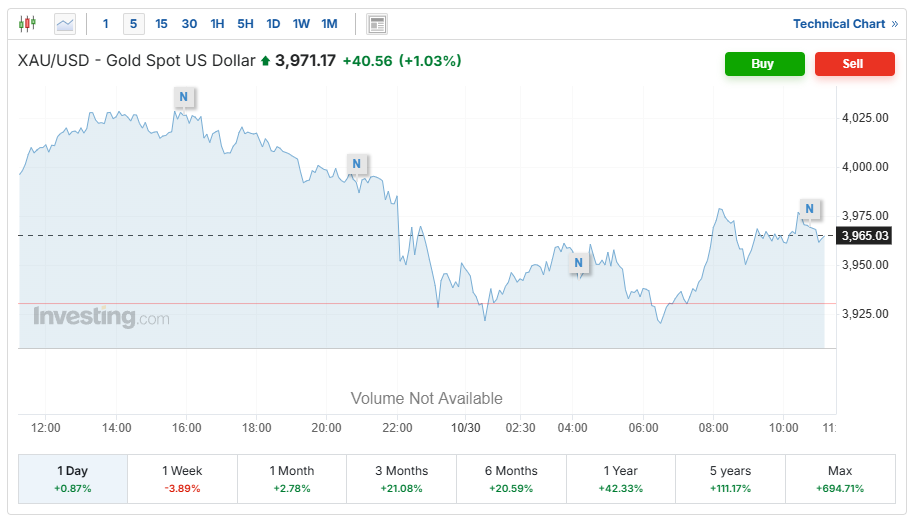
Task: Click the Investing.com watermark logo
Action: (x=101, y=317)
